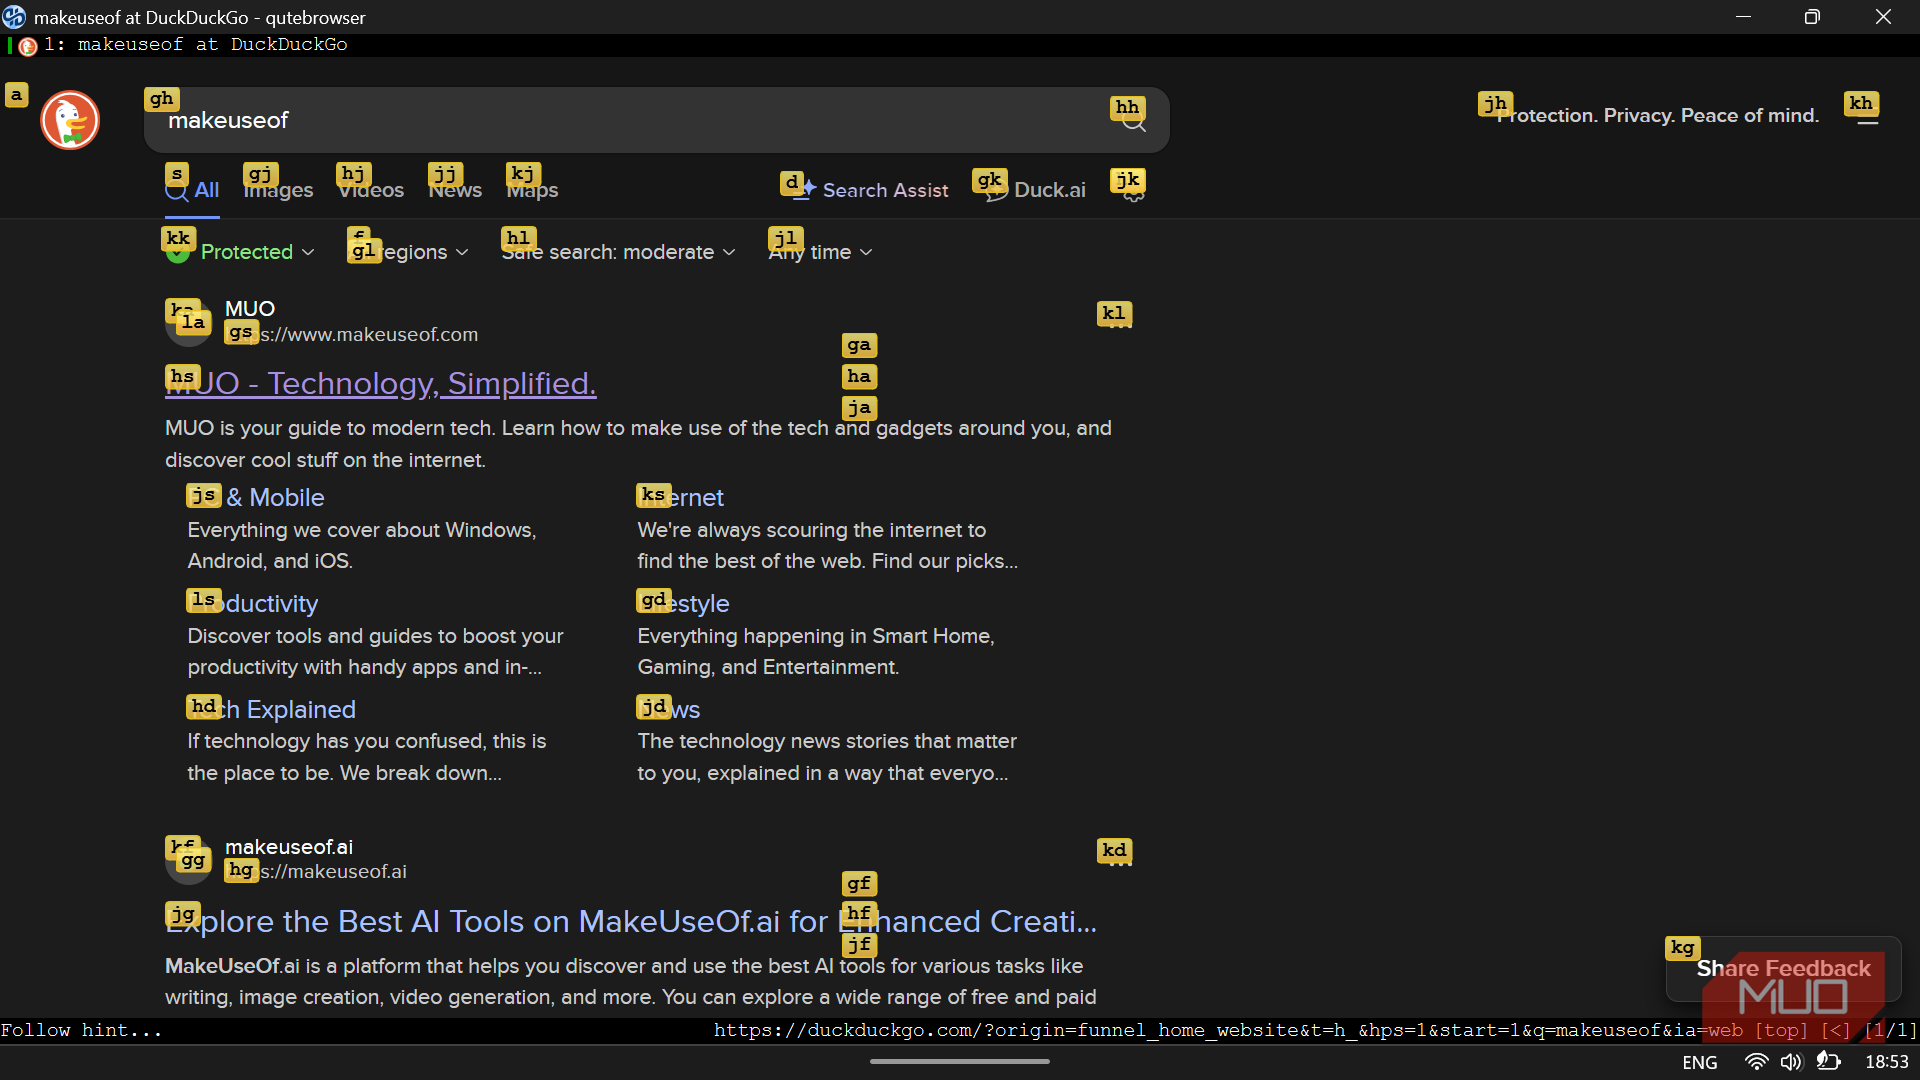Open the hamburger menu icon
This screenshot has width=1920, height=1080.
(x=1867, y=116)
